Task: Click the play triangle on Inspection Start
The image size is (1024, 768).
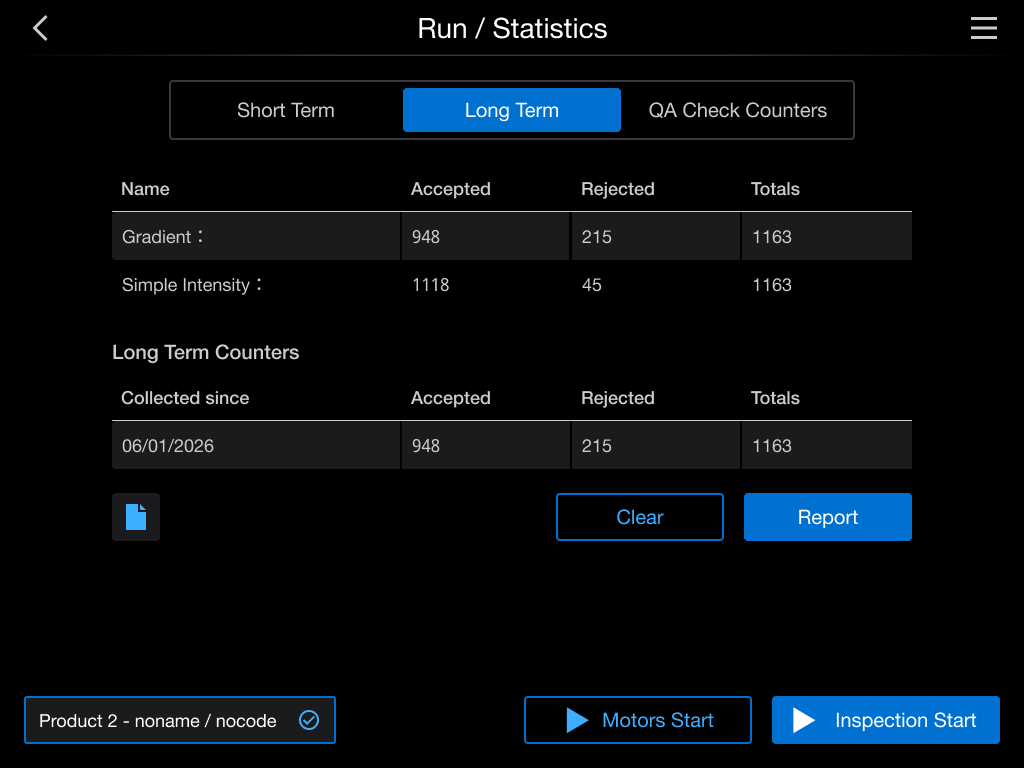Action: point(803,720)
